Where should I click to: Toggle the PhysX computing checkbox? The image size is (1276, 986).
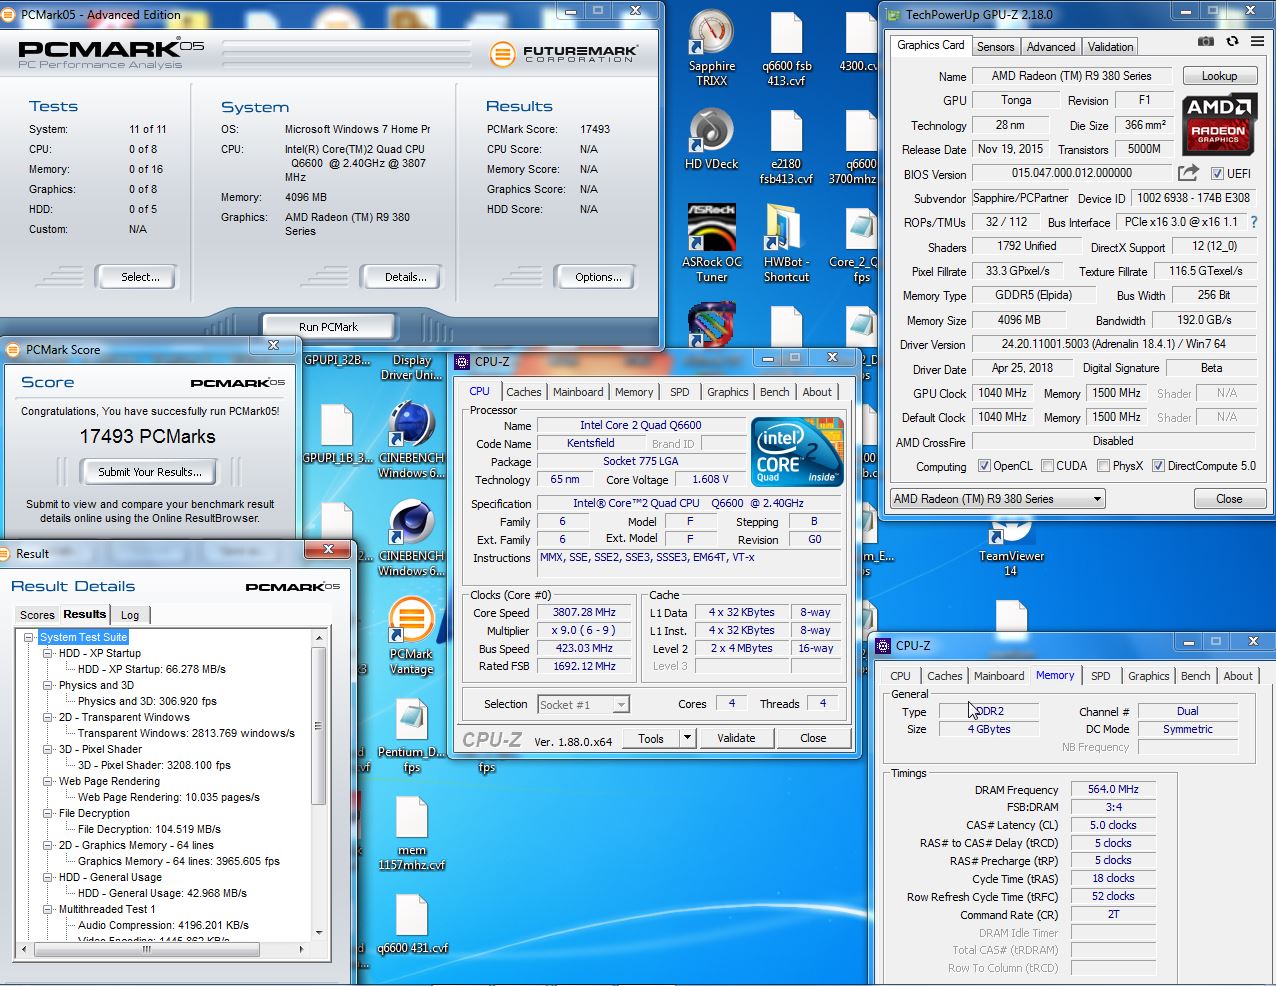(x=1103, y=466)
